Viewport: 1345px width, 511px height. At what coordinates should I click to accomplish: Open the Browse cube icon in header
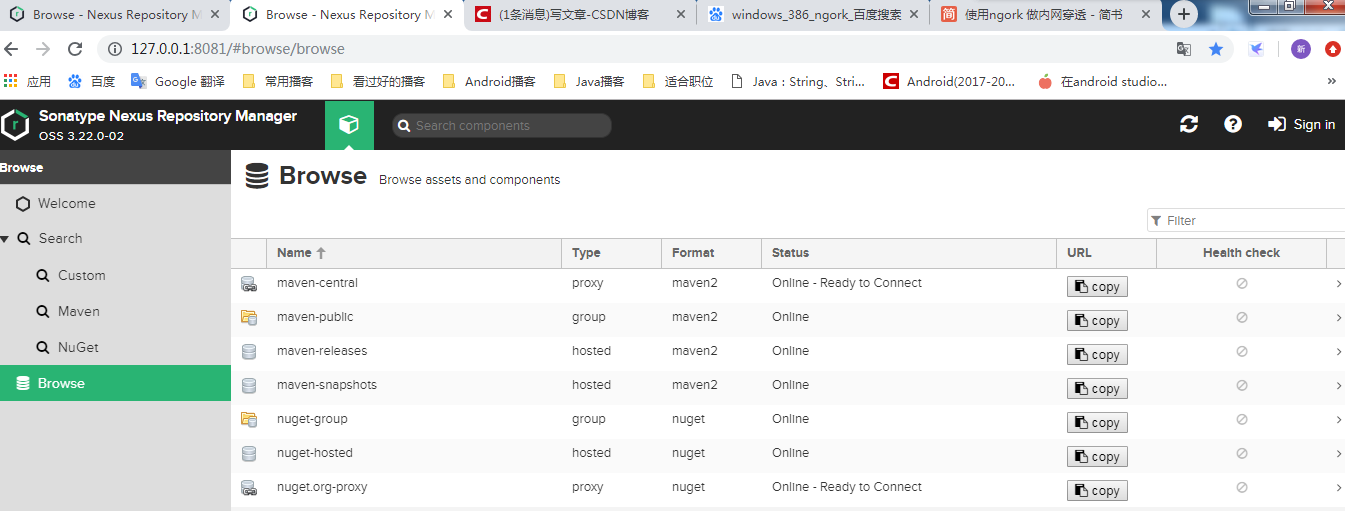click(349, 125)
